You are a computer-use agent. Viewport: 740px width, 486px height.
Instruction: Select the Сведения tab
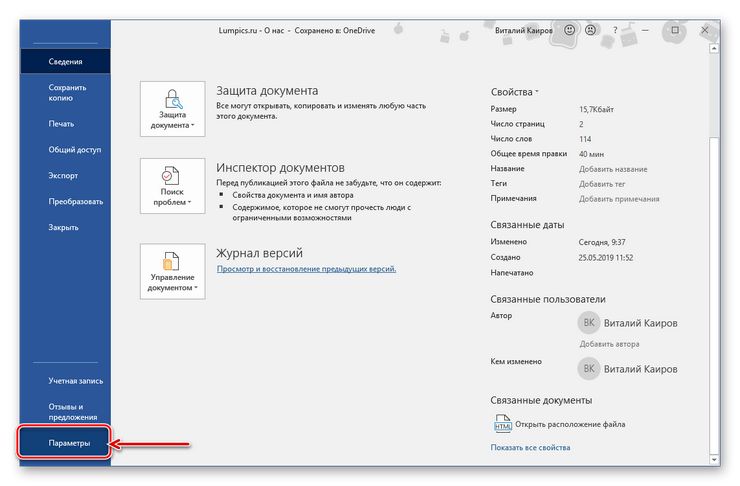(x=65, y=61)
